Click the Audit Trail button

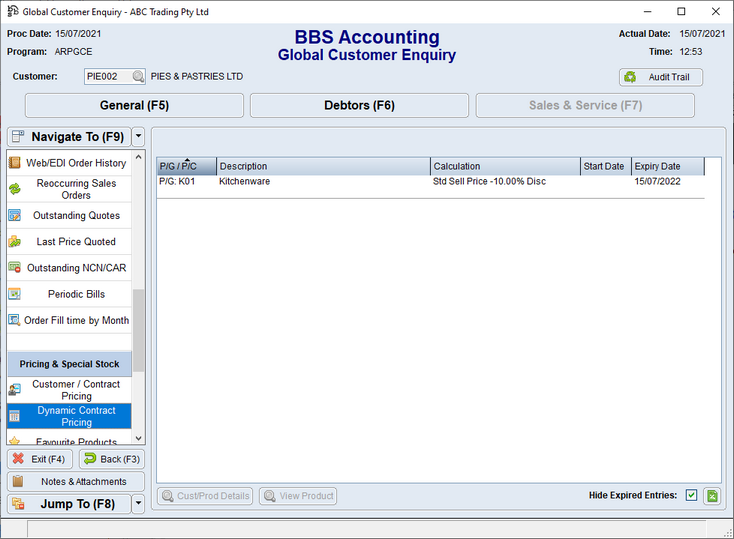661,77
